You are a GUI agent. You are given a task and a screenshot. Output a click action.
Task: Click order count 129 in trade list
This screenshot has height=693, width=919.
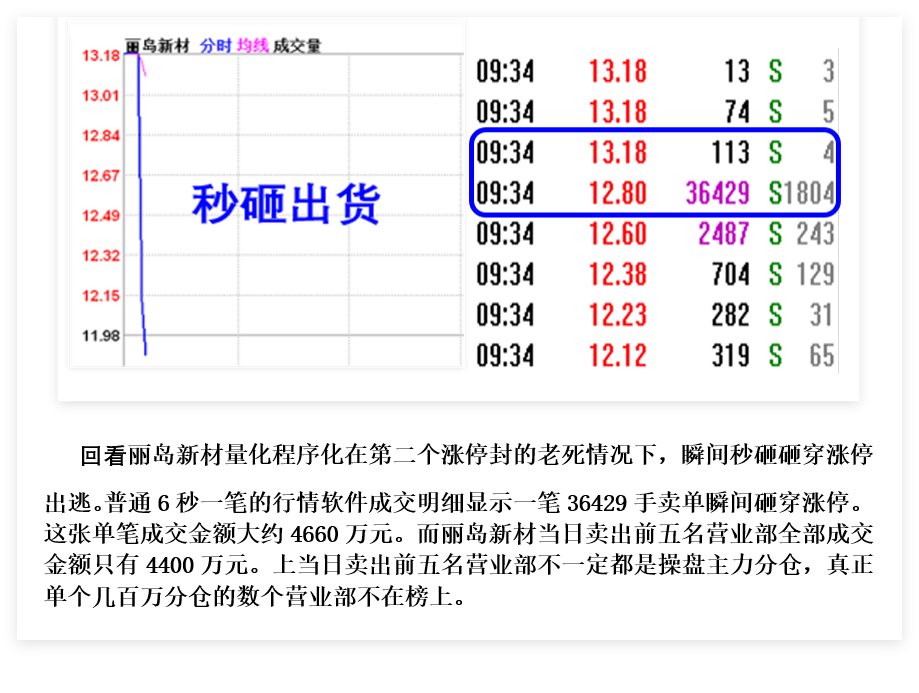815,274
